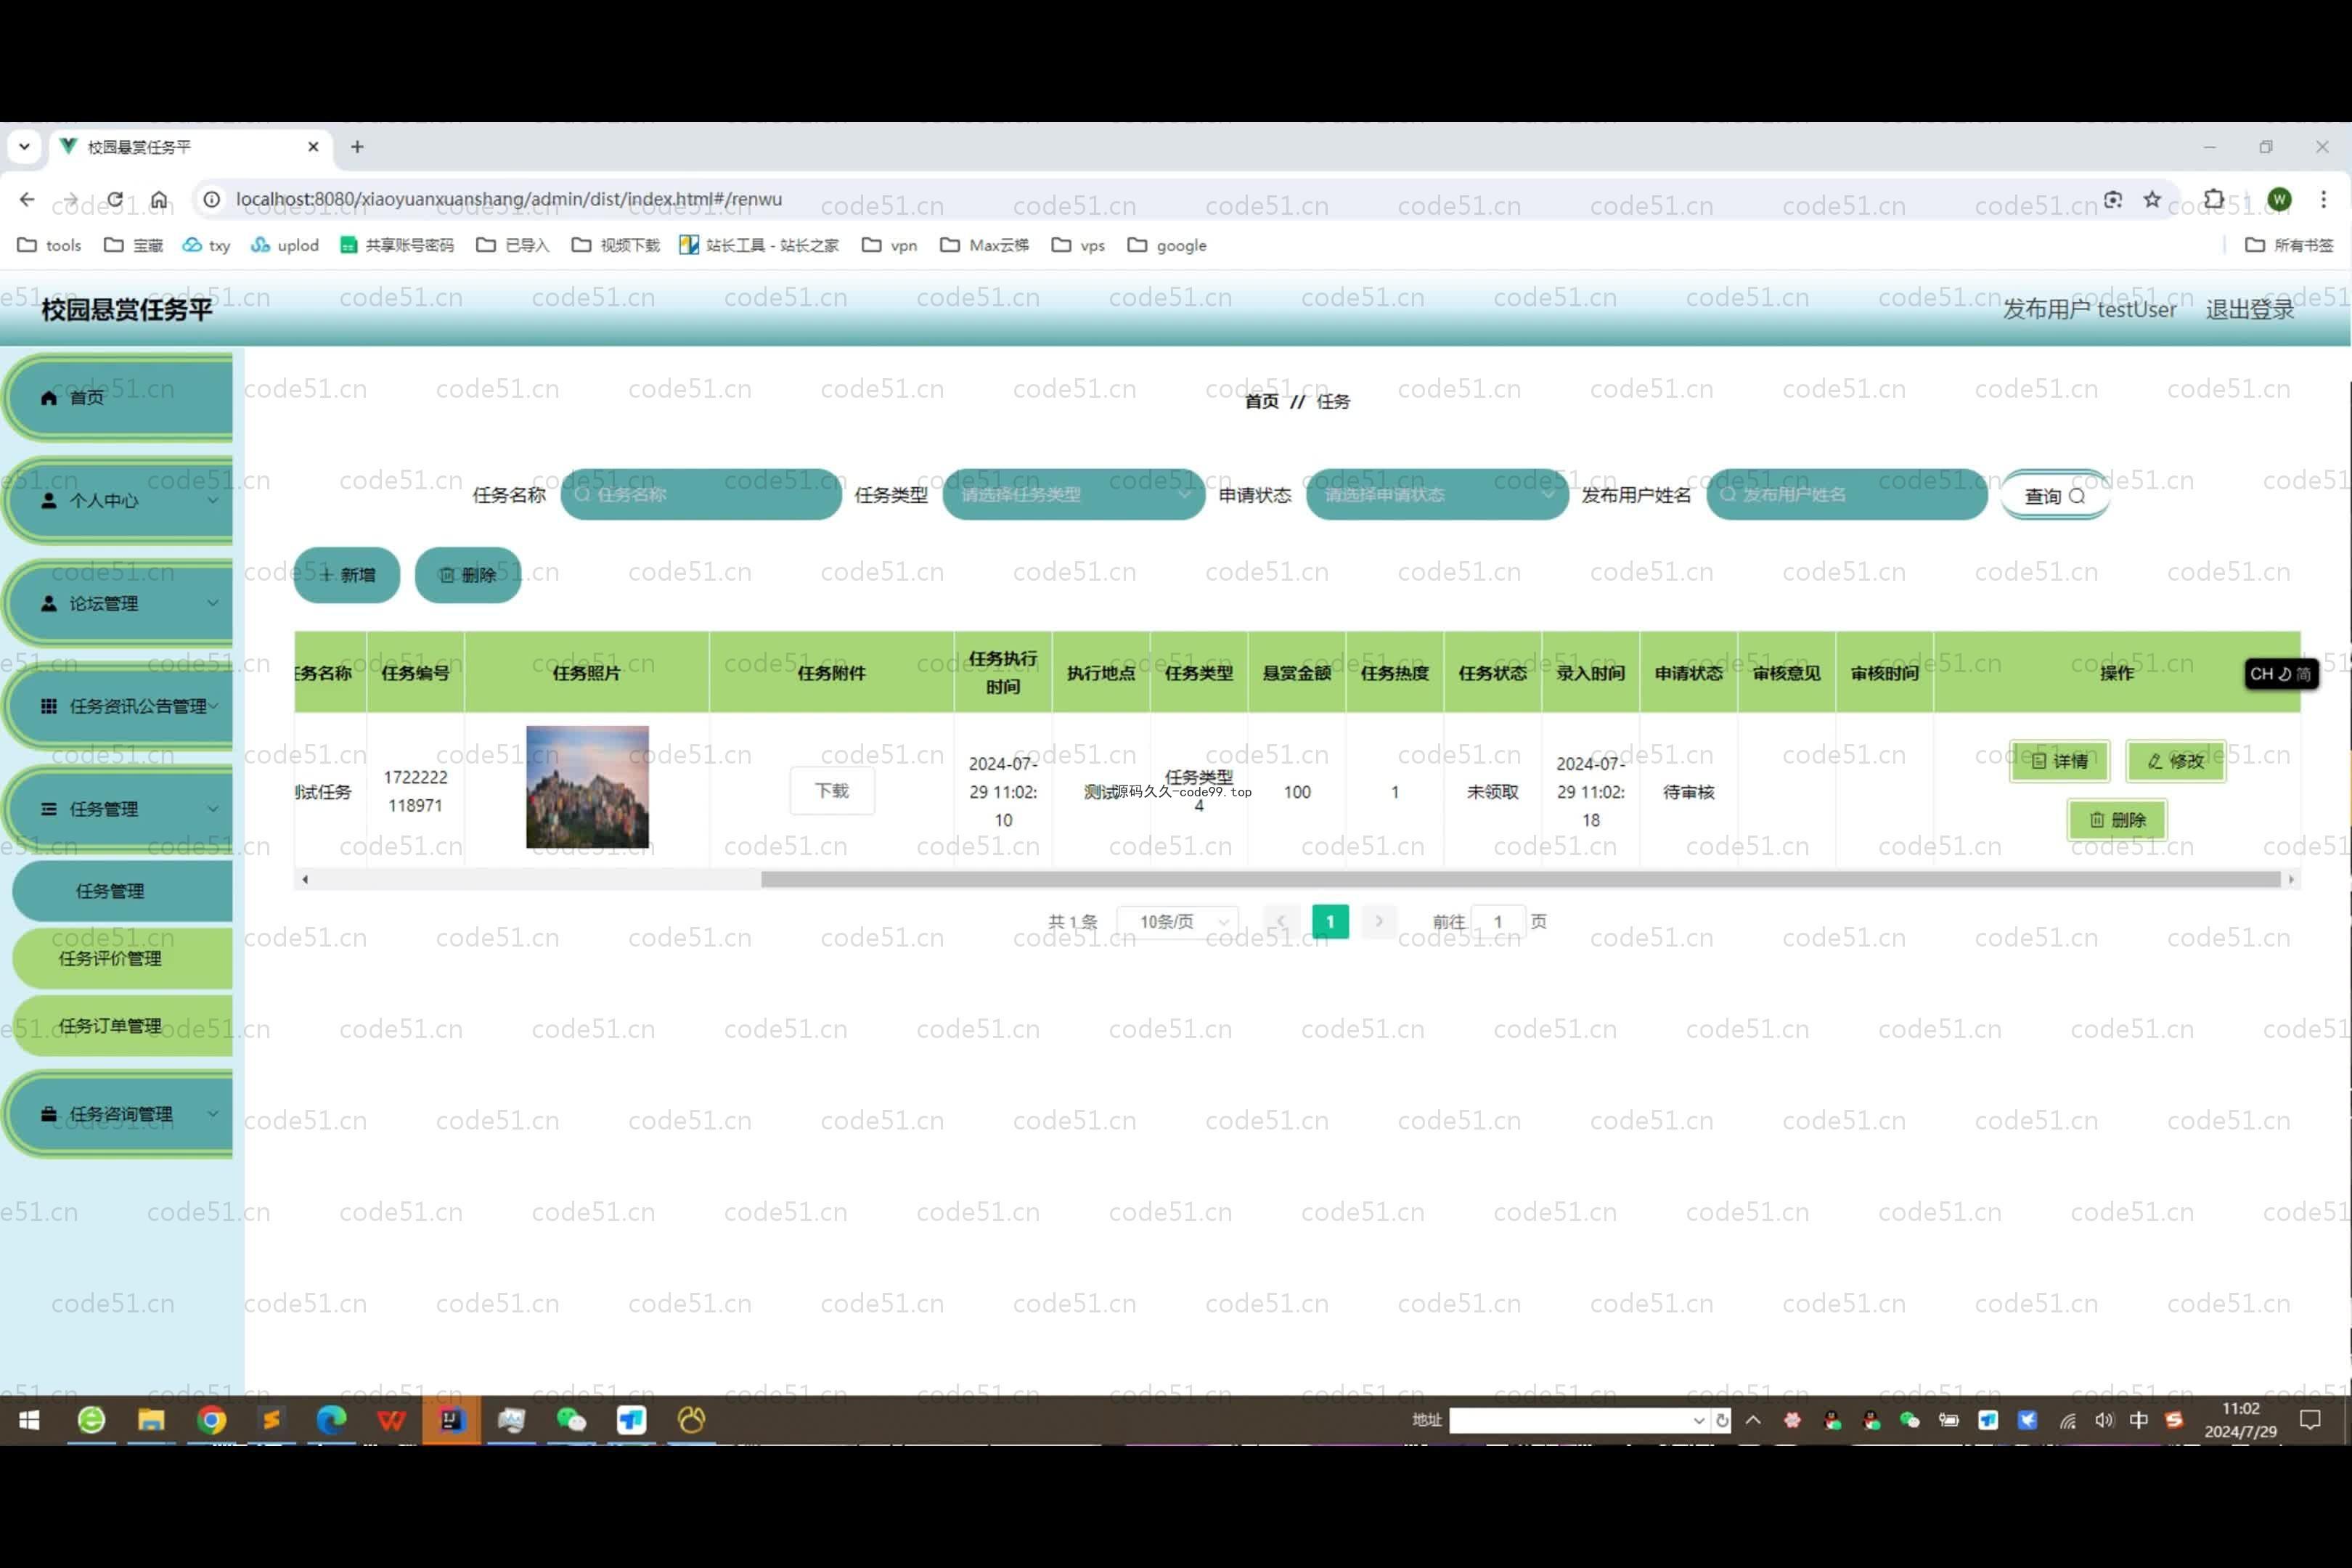Click scrollbar left arrow of table
Viewport: 2352px width, 1568px height.
(x=305, y=879)
